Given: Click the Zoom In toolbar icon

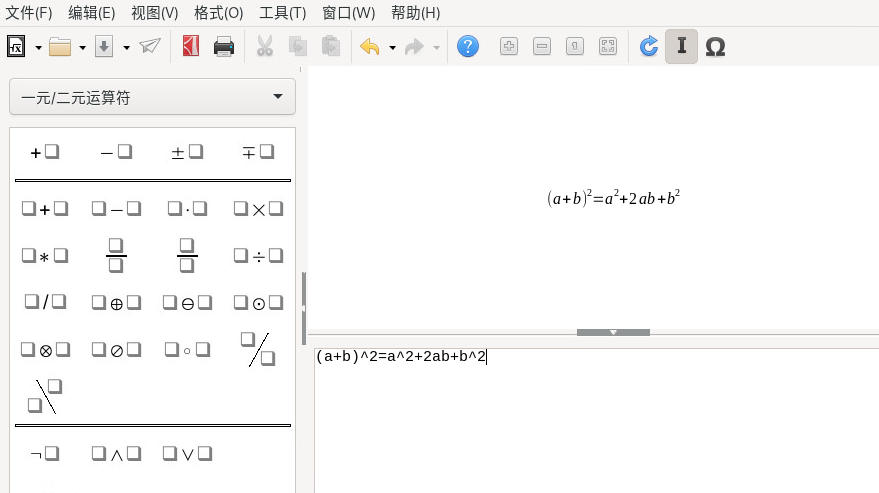Looking at the screenshot, I should (x=509, y=46).
